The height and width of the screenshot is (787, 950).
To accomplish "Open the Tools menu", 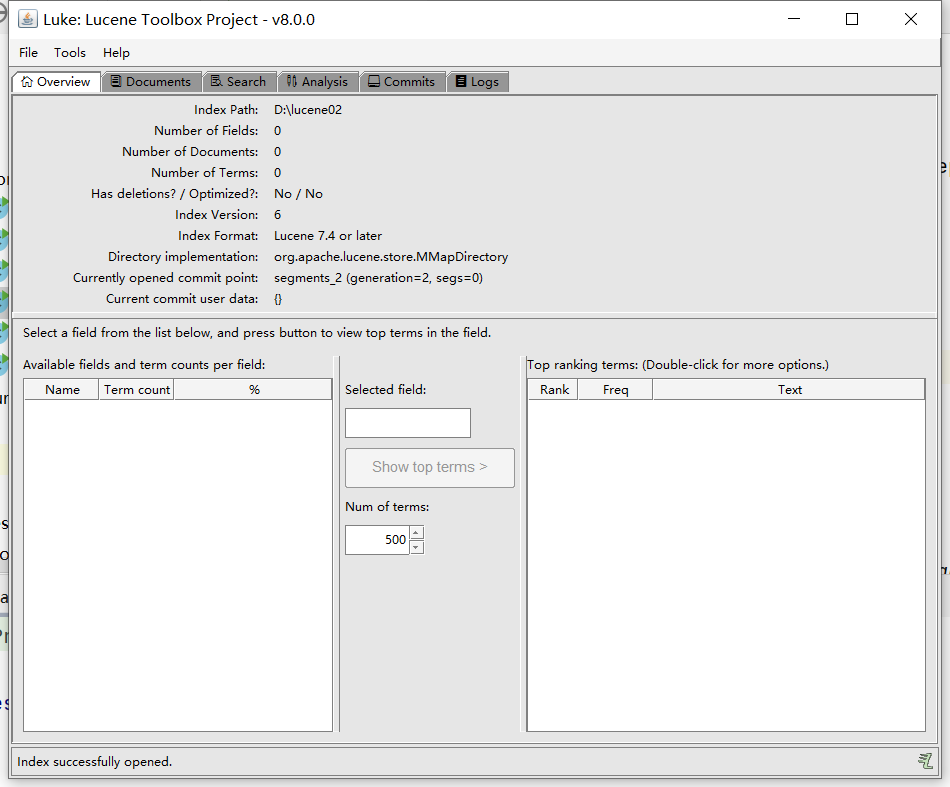I will [70, 53].
